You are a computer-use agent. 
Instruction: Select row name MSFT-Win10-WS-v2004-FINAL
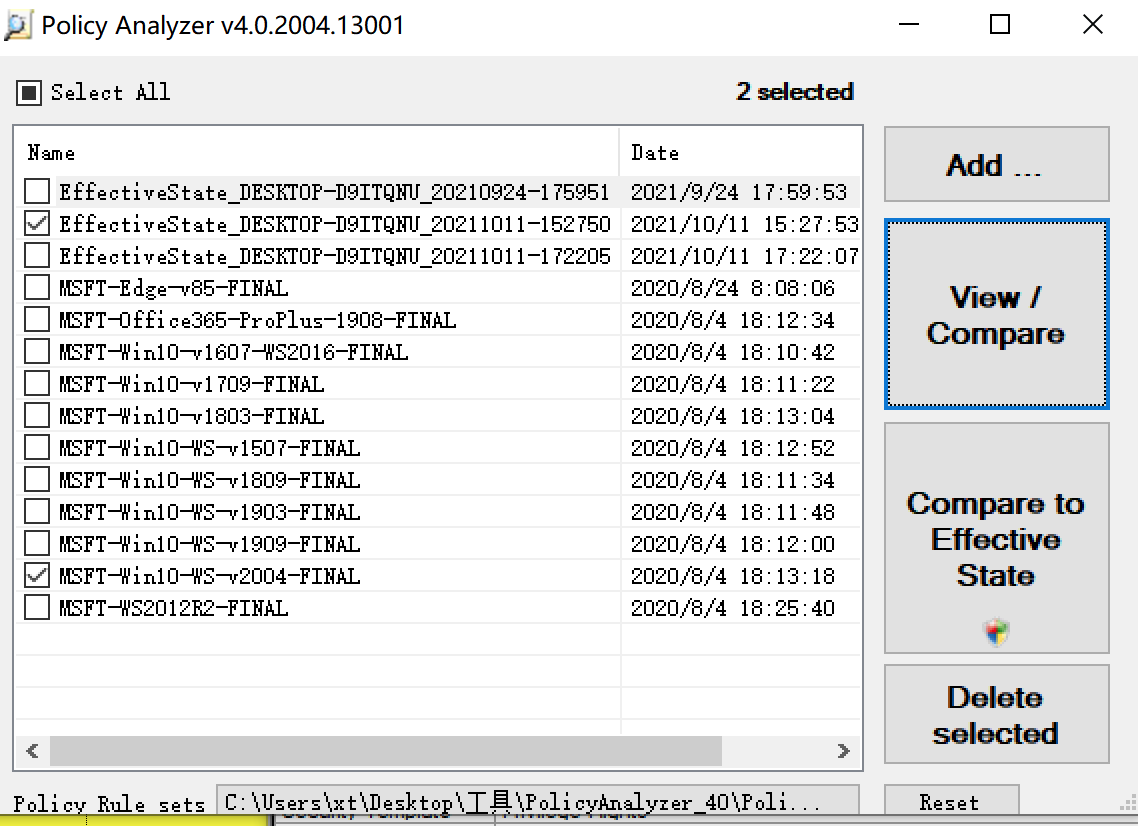click(210, 576)
